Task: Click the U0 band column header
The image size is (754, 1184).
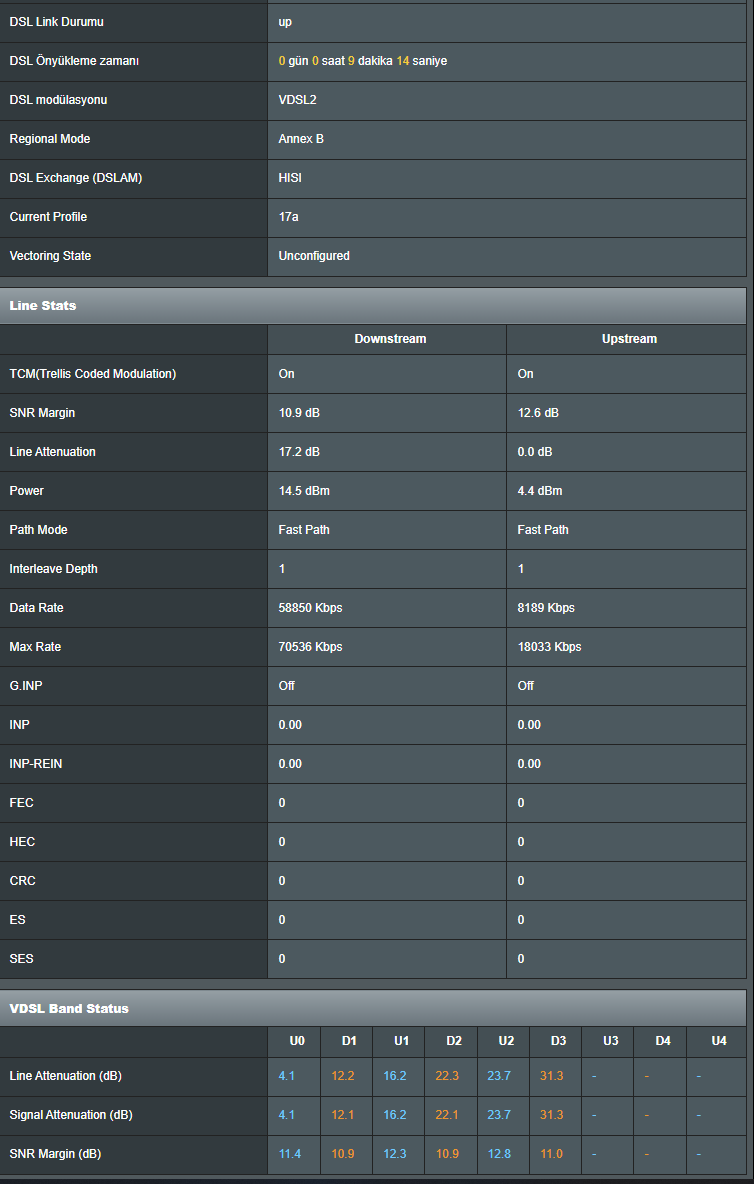Action: coord(297,1041)
